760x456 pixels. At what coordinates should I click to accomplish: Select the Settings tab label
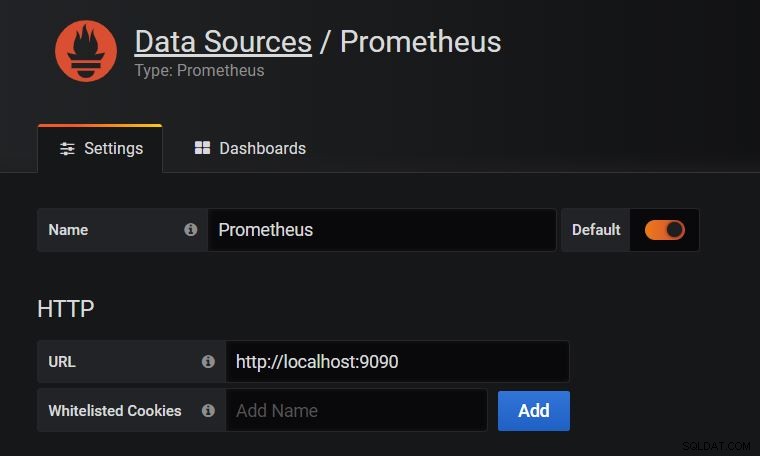[113, 148]
